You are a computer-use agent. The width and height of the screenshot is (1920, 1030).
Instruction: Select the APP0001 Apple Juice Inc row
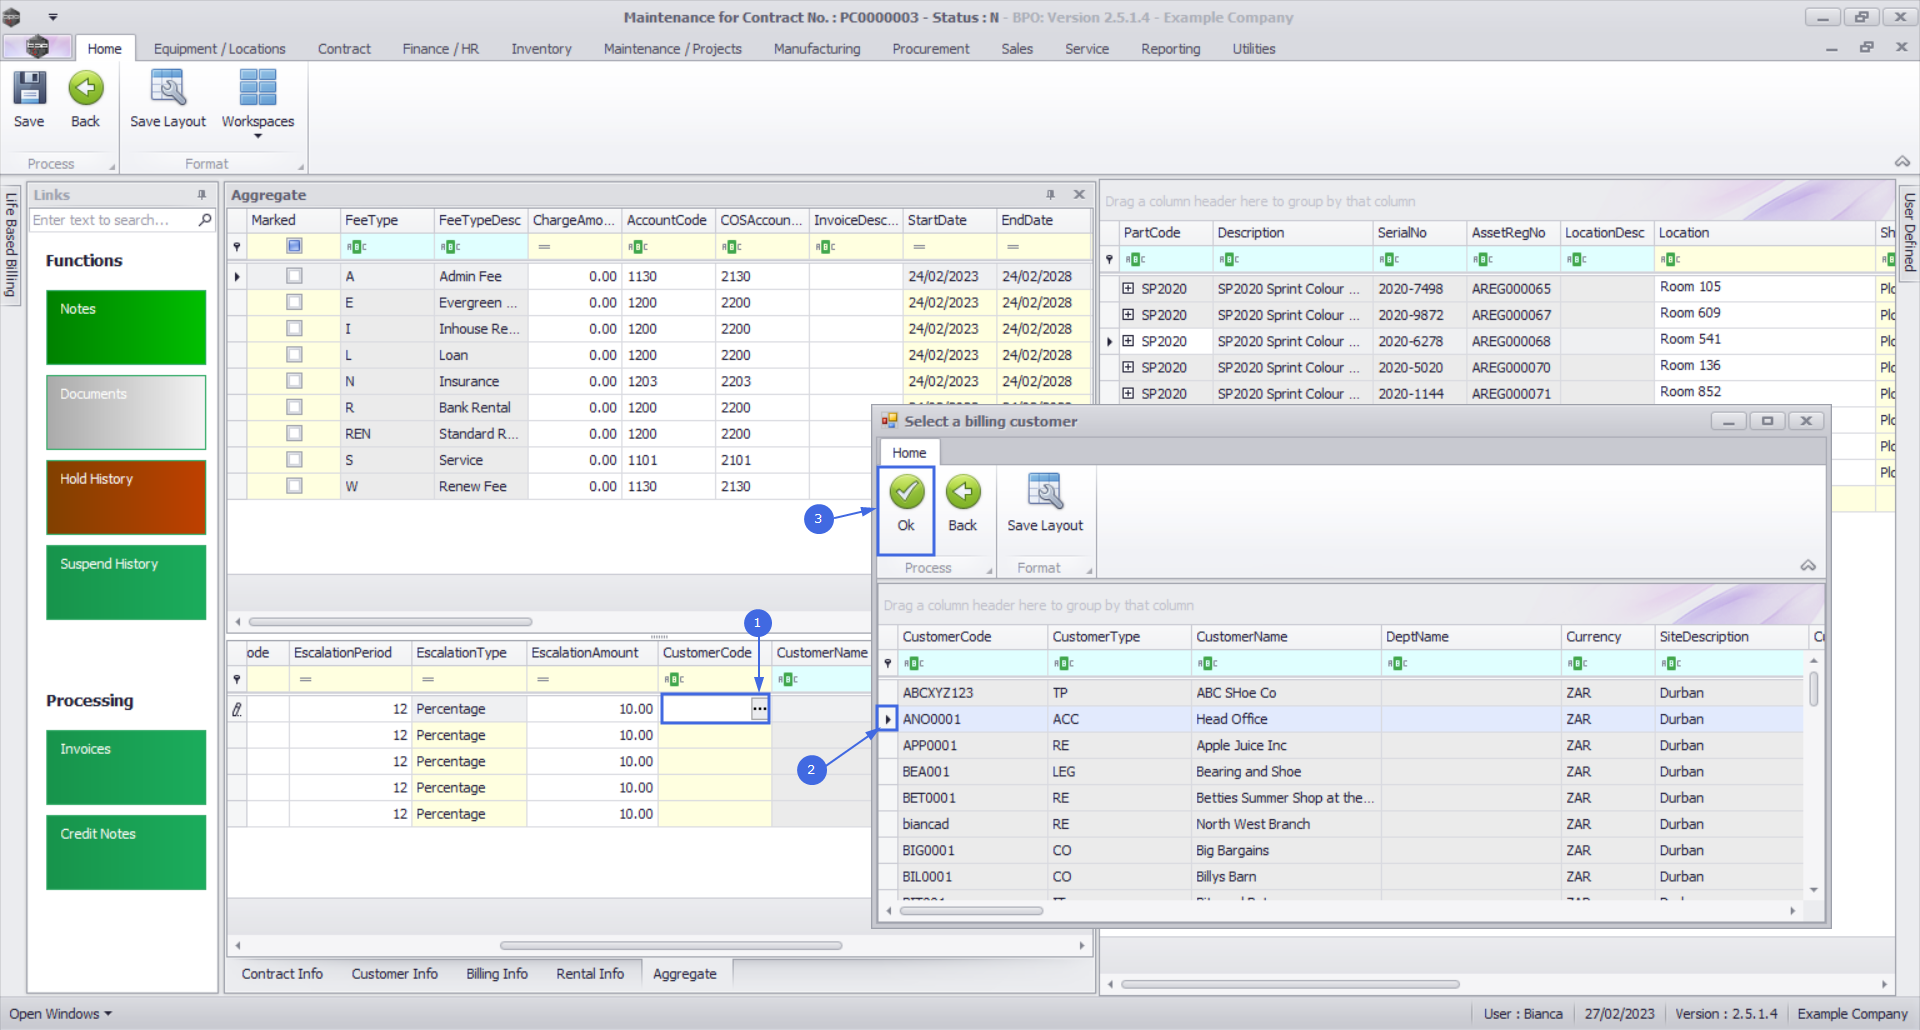(1351, 746)
